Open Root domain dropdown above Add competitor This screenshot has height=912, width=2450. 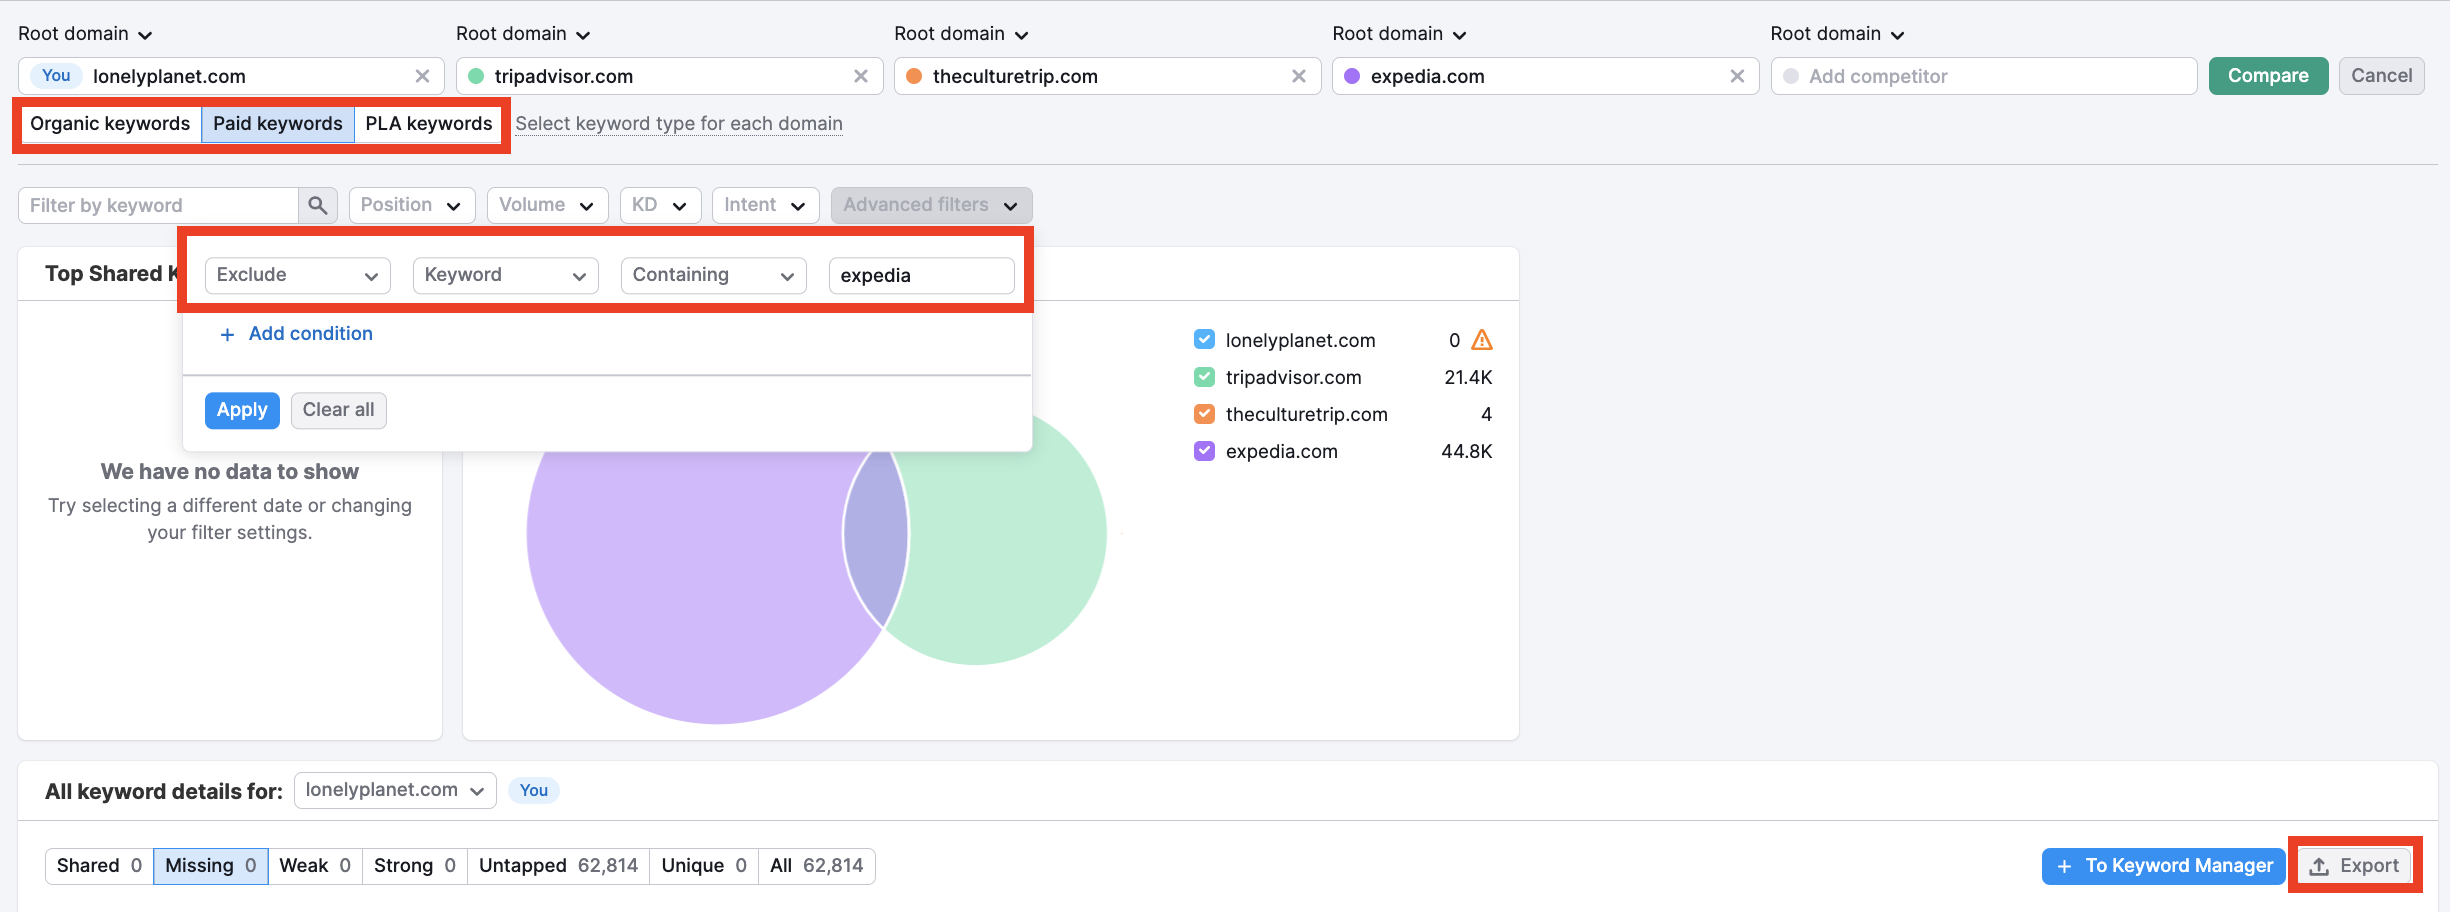[1837, 34]
